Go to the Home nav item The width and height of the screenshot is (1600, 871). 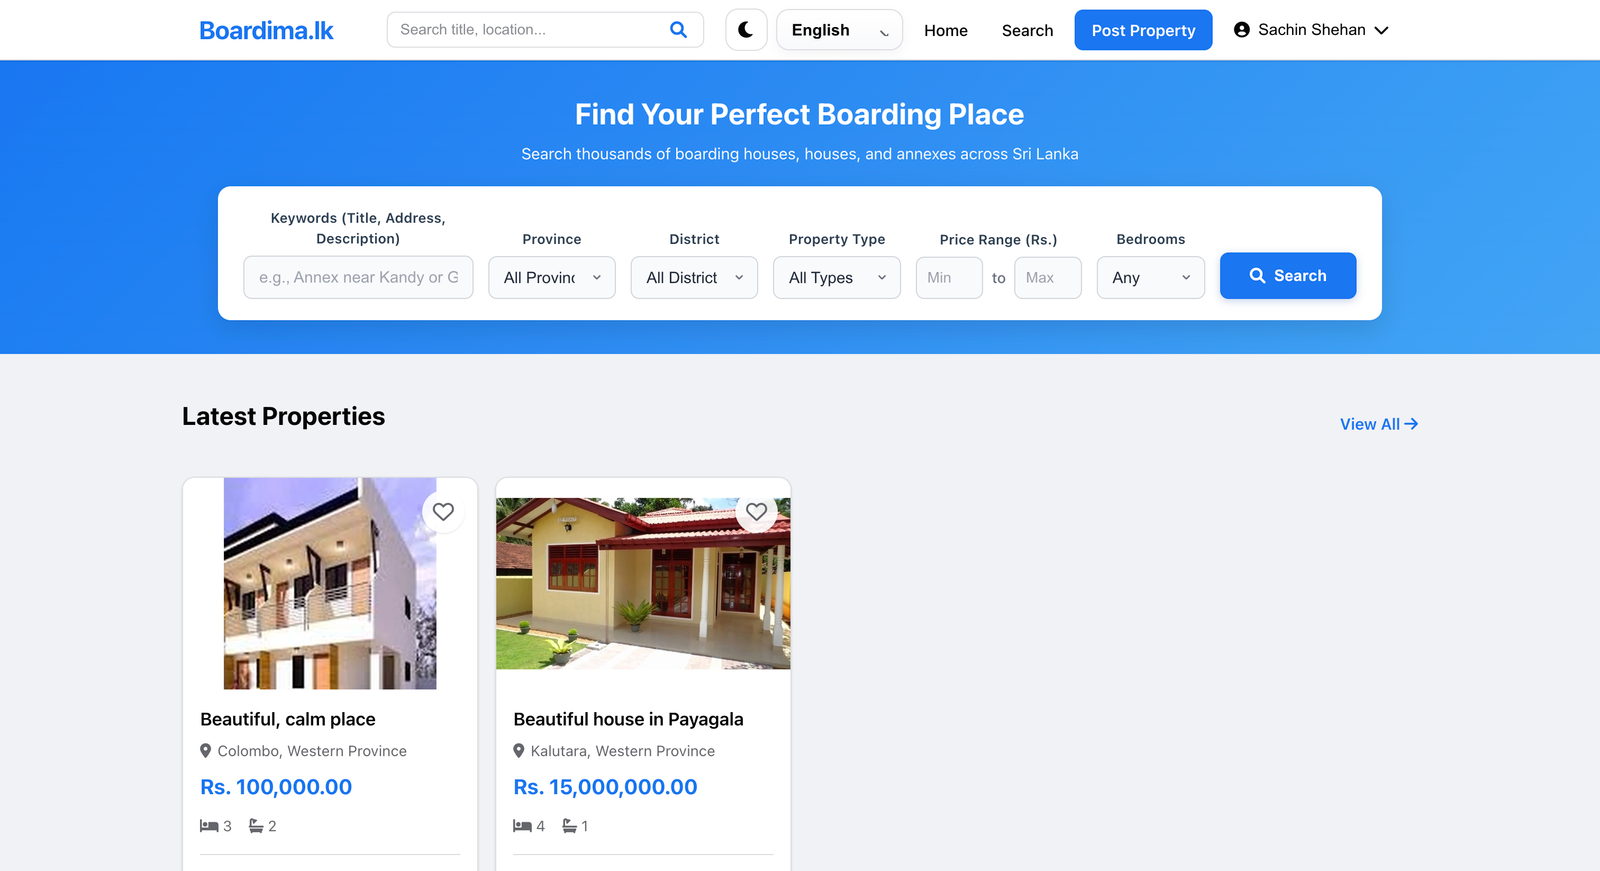click(946, 30)
